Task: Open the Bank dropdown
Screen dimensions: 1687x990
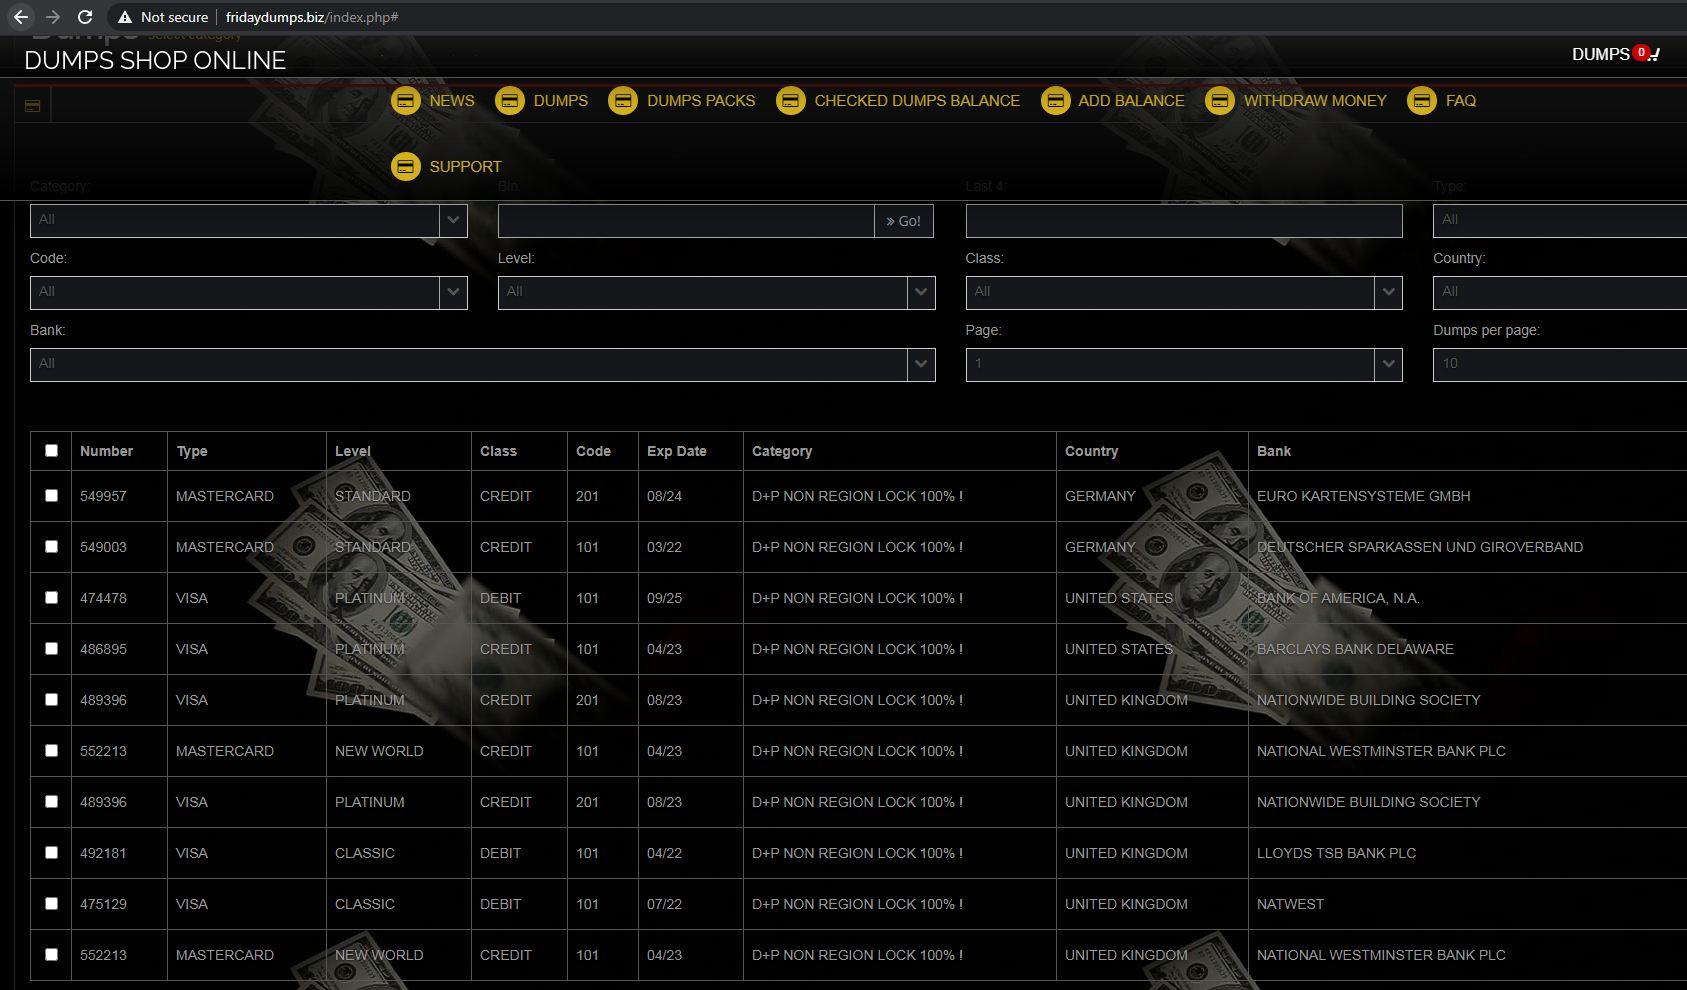Action: tap(482, 365)
